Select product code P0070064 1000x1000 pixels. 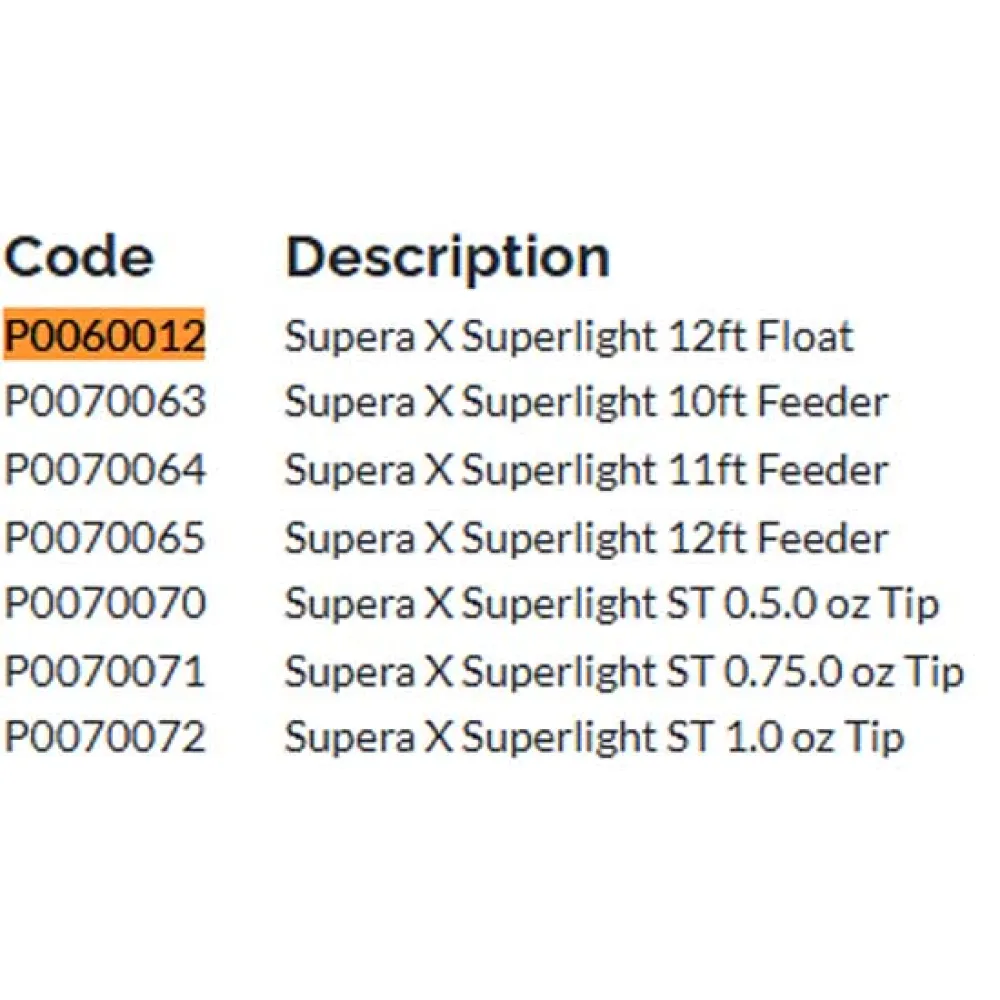click(104, 470)
